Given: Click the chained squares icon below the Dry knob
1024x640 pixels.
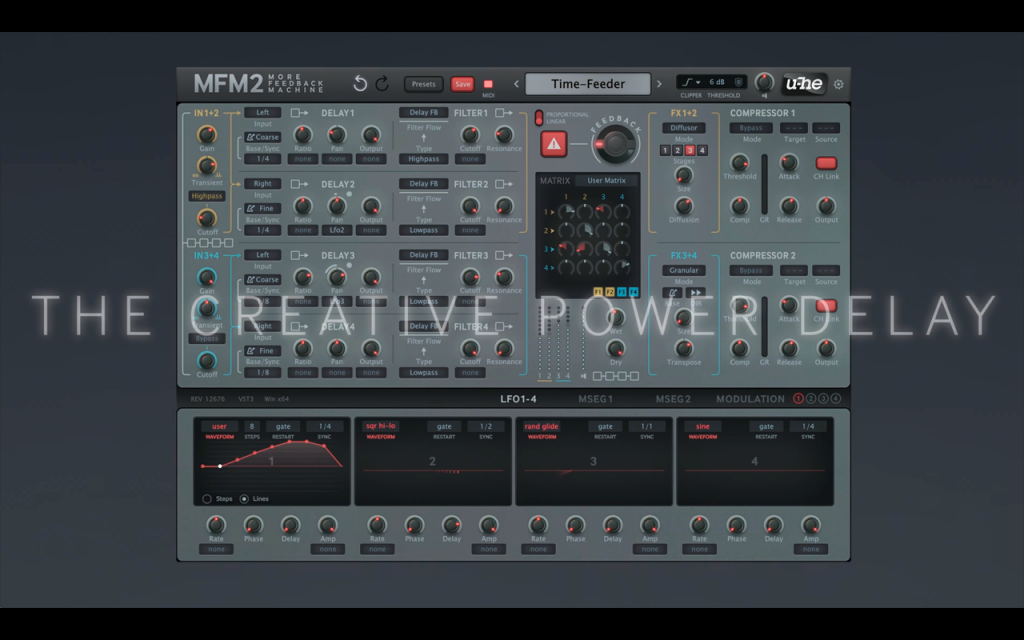Looking at the screenshot, I should tap(615, 376).
